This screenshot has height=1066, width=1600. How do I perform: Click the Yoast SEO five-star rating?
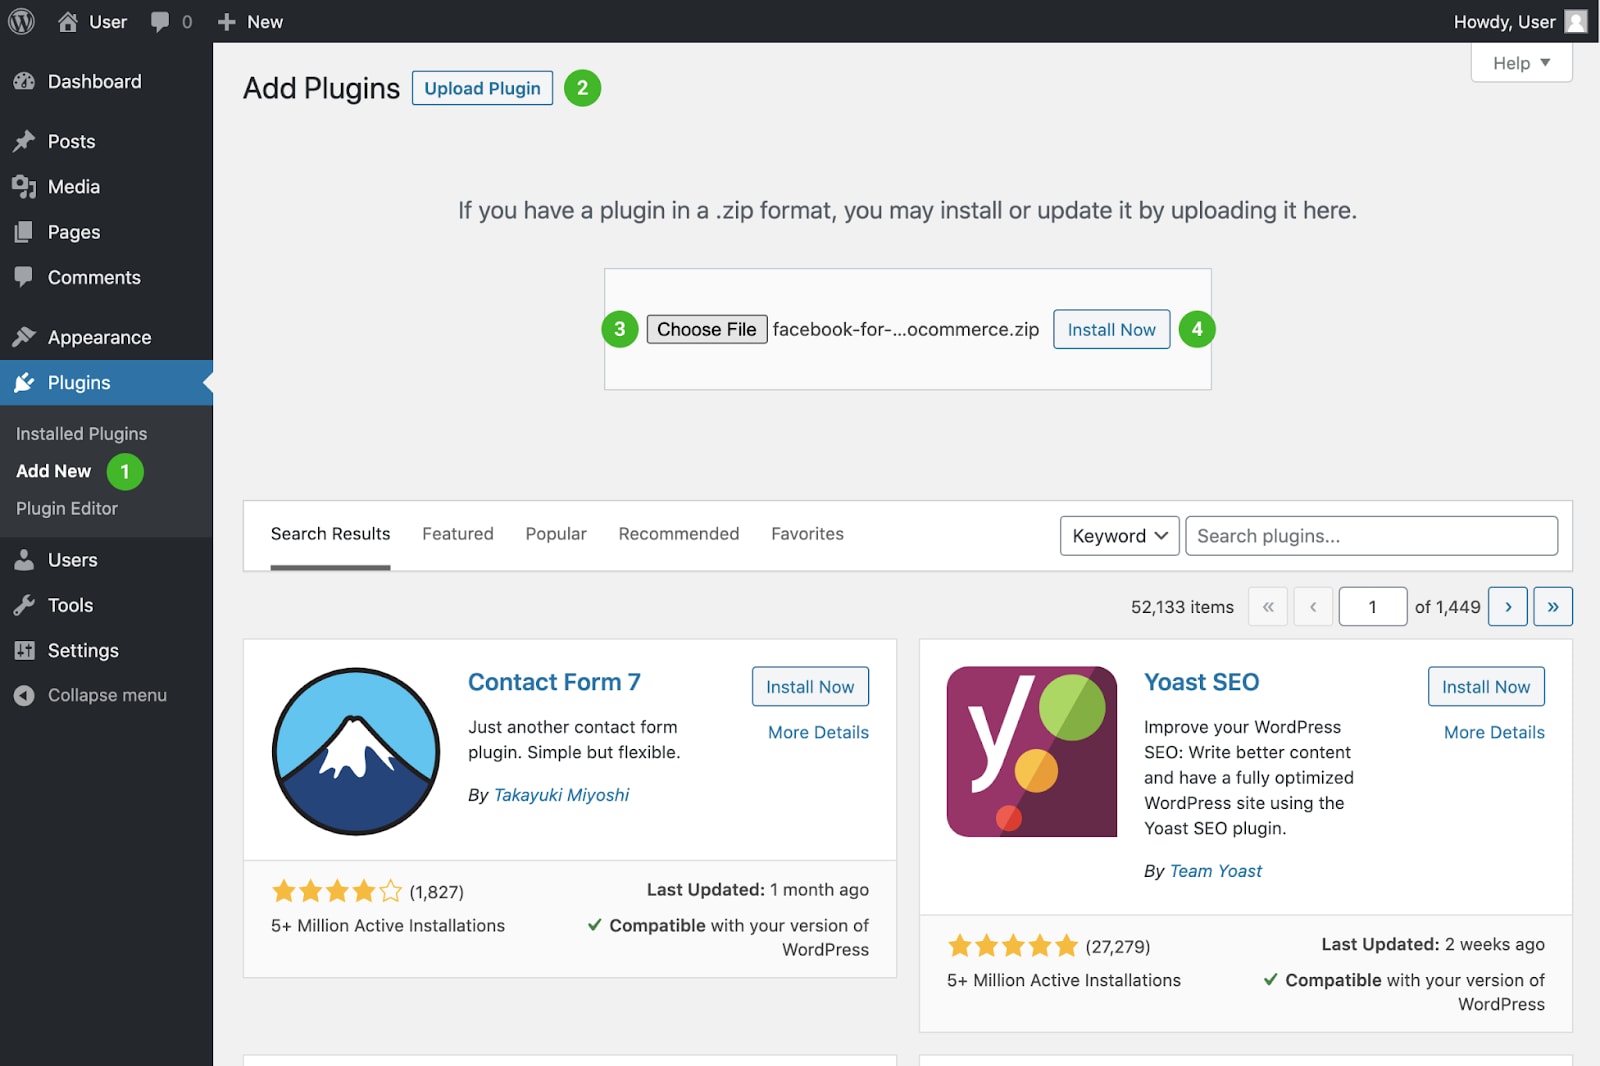point(1013,945)
